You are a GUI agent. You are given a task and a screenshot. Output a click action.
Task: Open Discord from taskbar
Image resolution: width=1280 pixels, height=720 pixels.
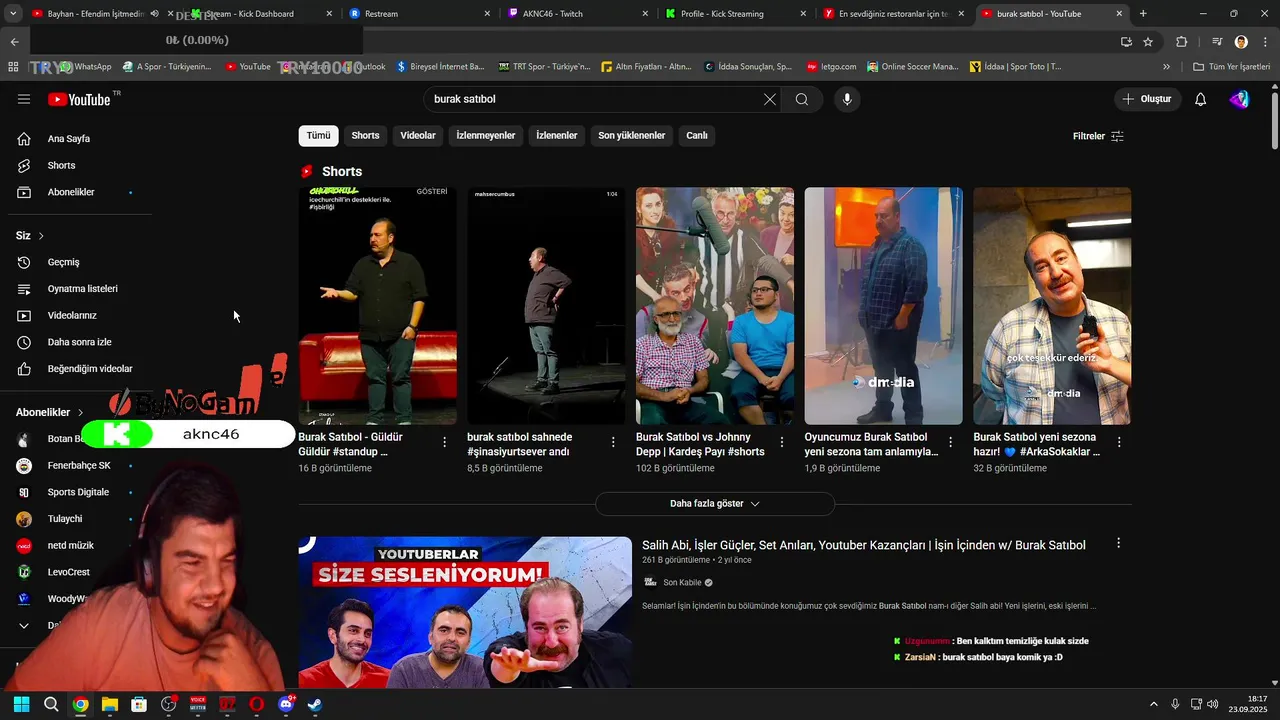tap(286, 704)
